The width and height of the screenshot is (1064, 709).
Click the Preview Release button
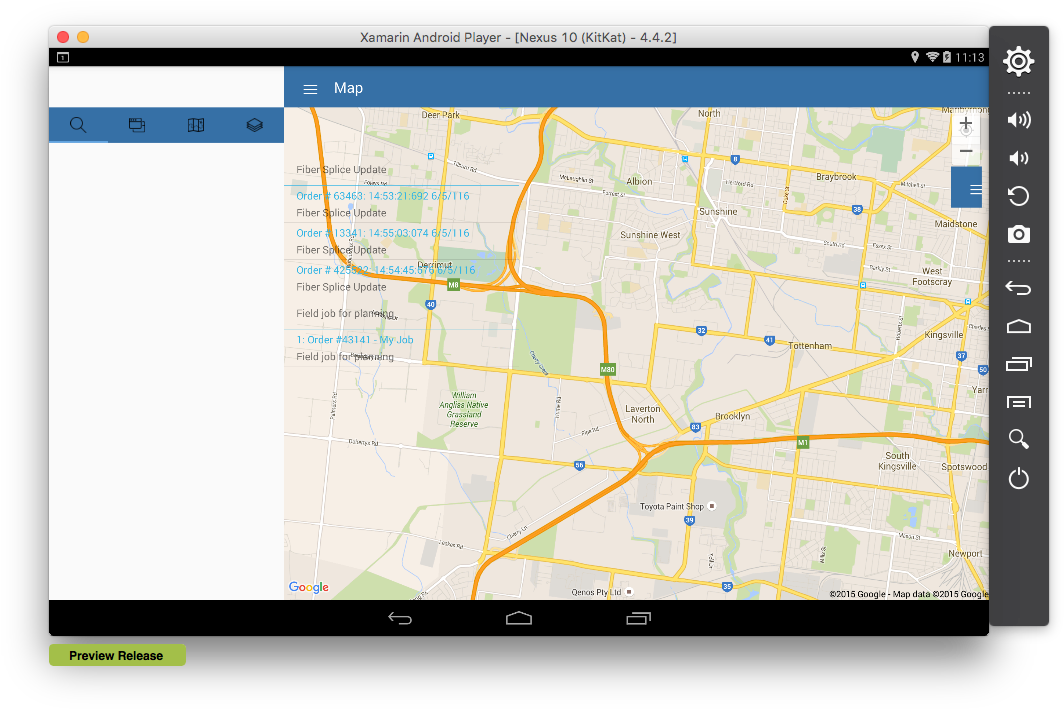116,655
